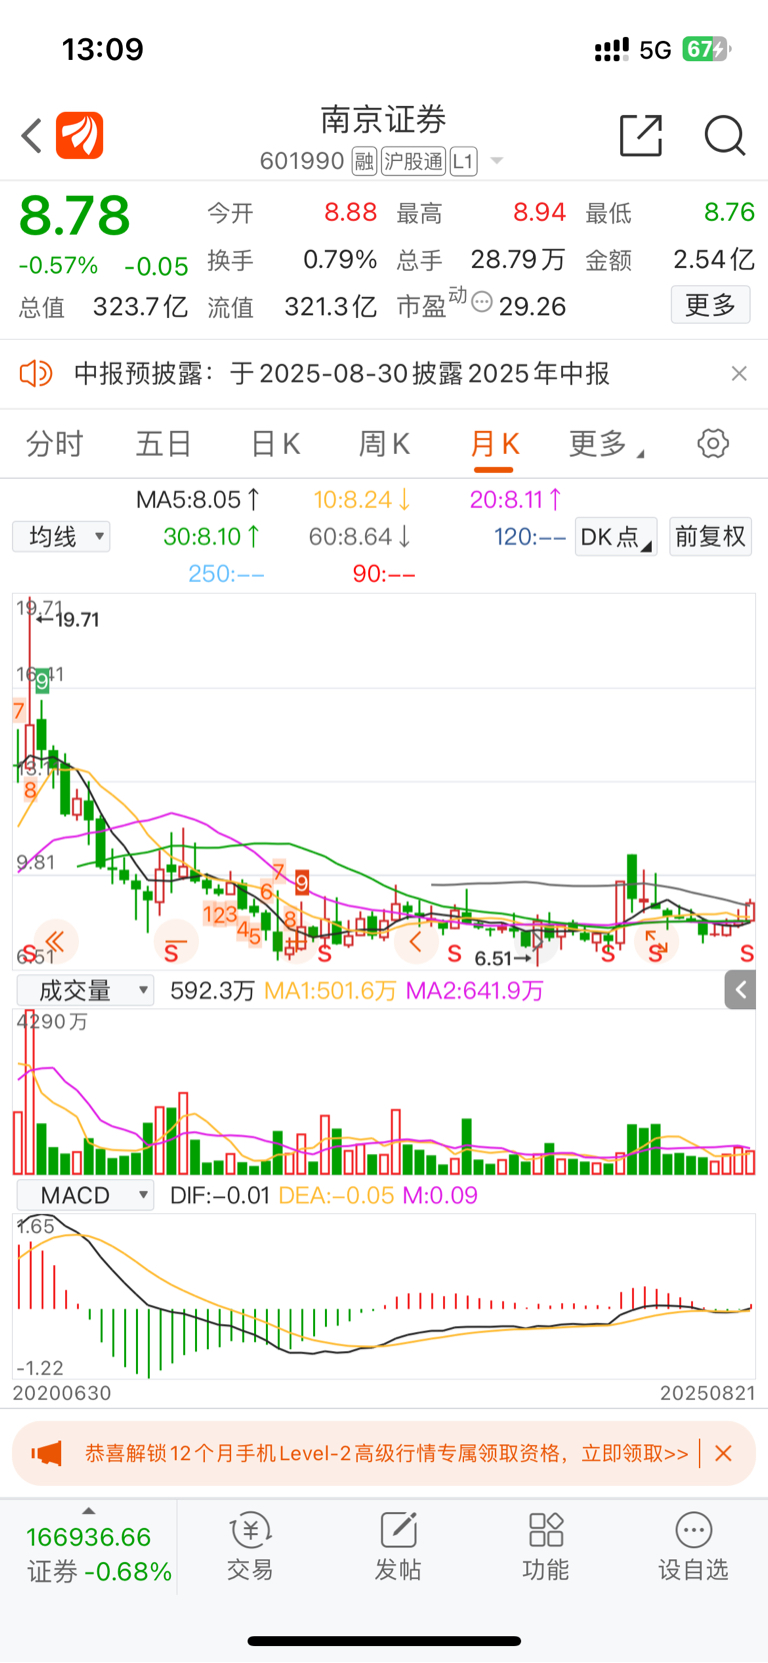Tap 设自选 add-to-watchlist icon
Screen dimensions: 768x1663
(694, 1547)
